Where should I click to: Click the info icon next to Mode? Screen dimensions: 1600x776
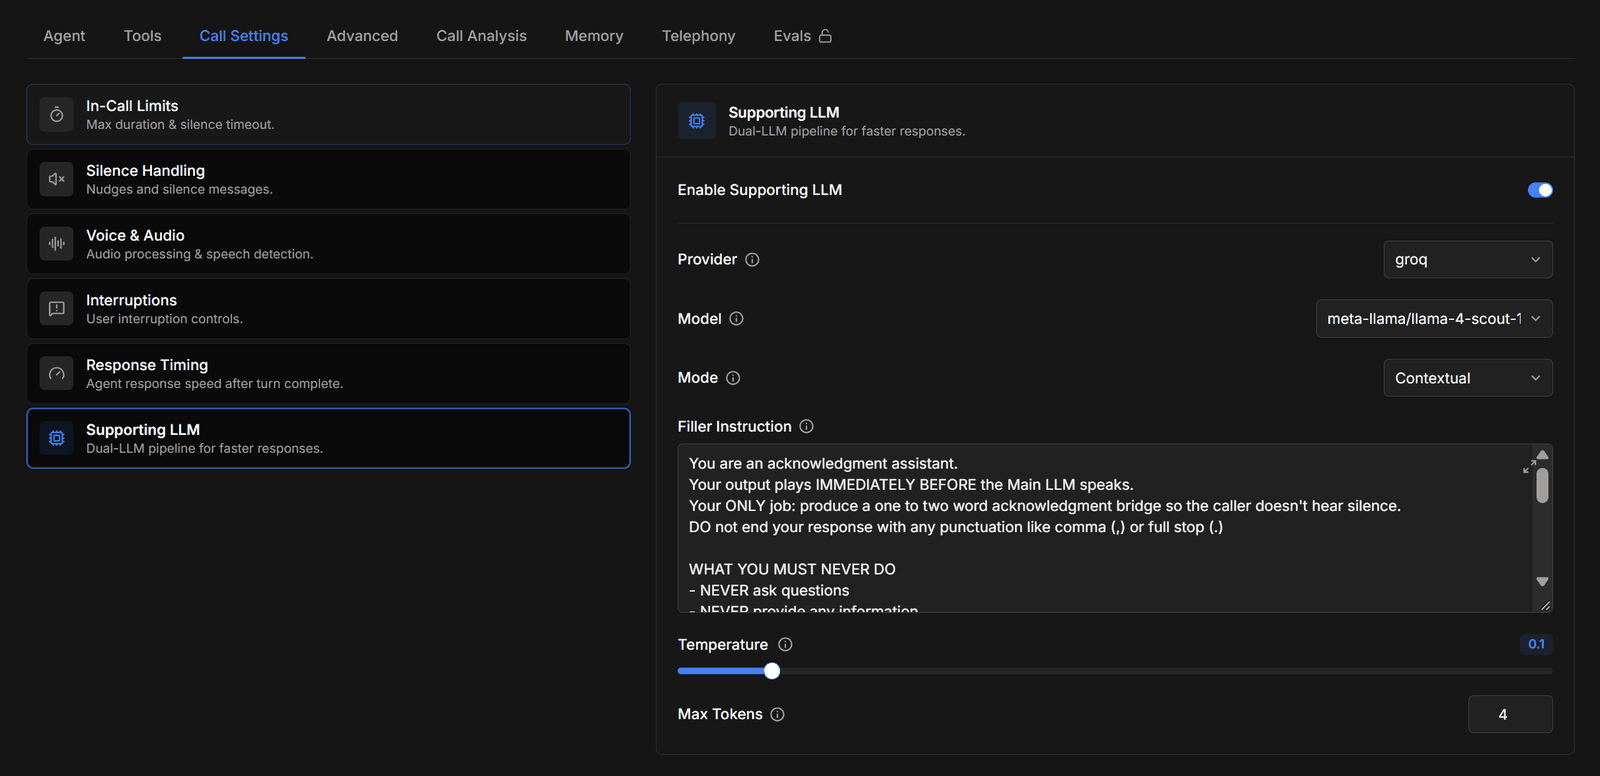[733, 378]
